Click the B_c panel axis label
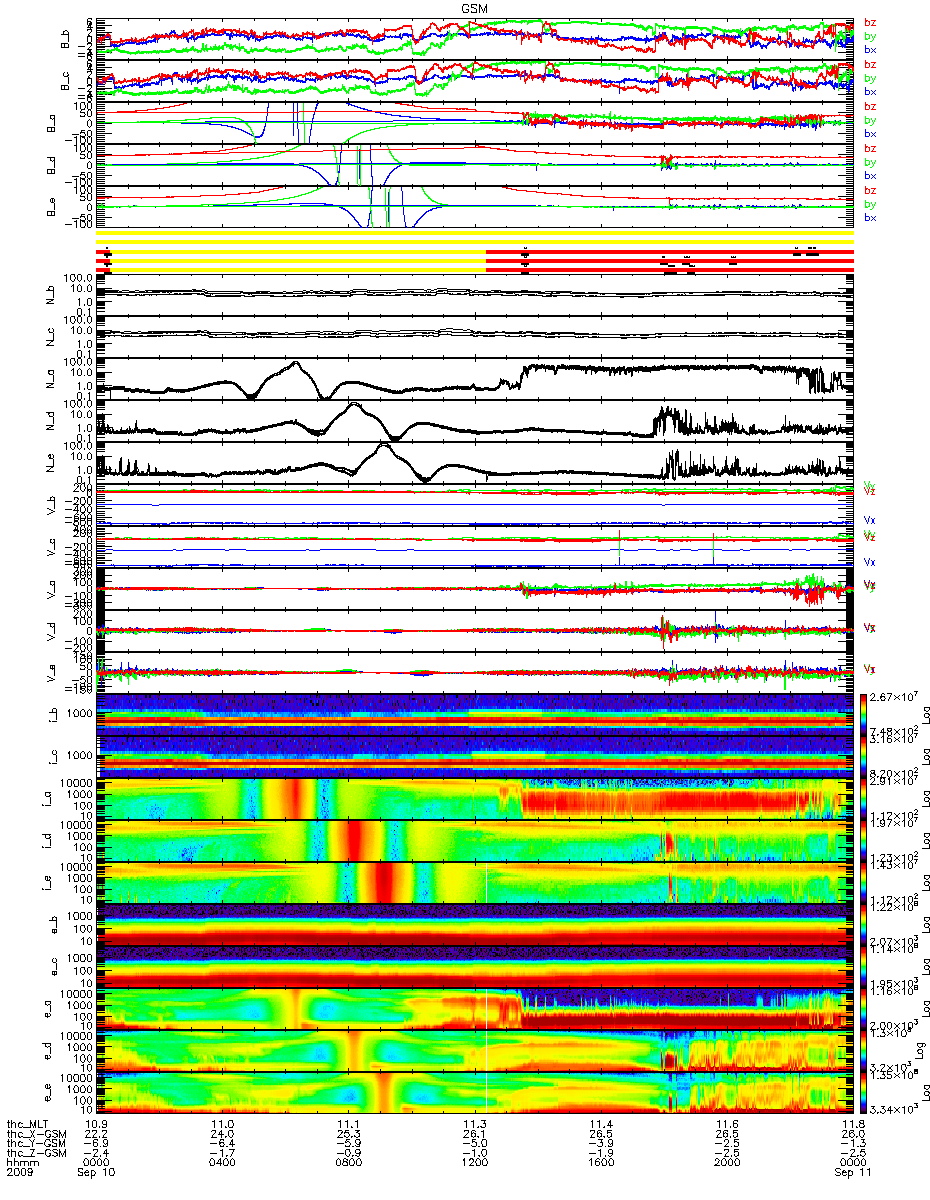 click(x=65, y=80)
